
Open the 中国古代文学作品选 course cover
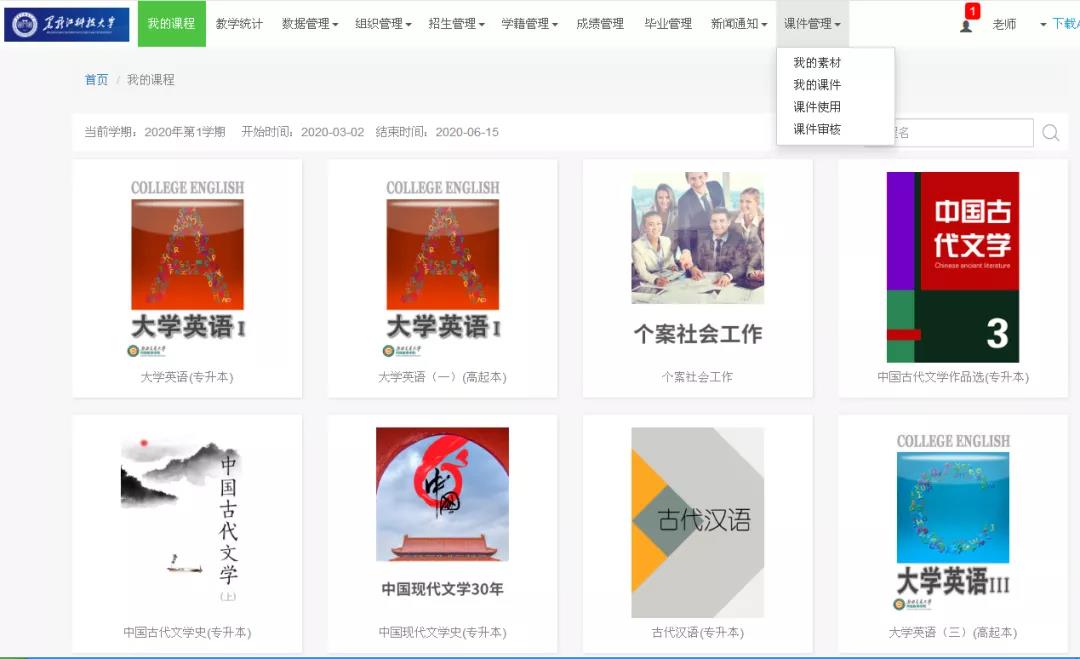click(x=952, y=267)
